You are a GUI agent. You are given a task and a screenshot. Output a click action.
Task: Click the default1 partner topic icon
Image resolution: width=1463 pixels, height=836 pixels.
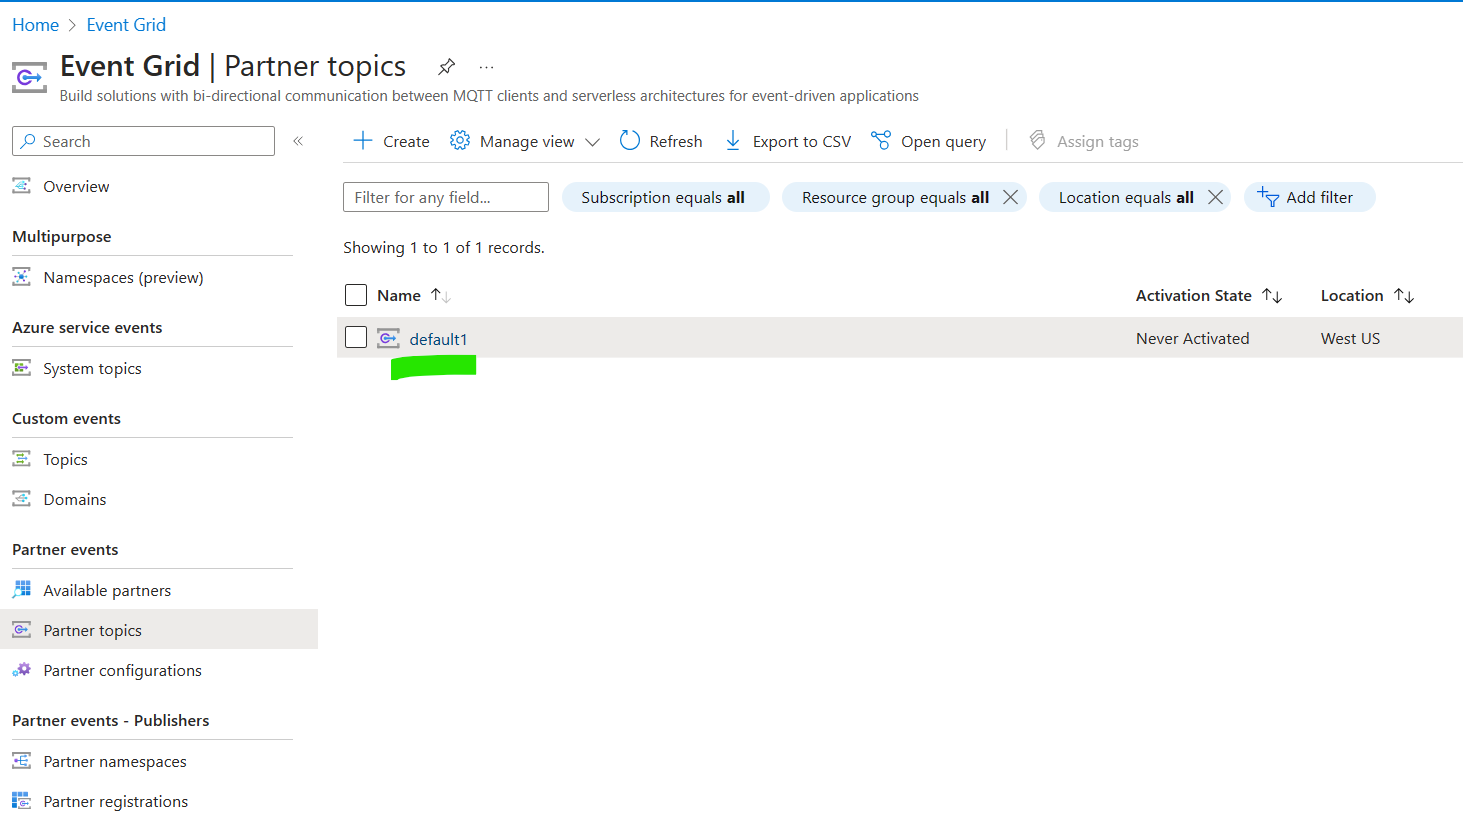388,338
